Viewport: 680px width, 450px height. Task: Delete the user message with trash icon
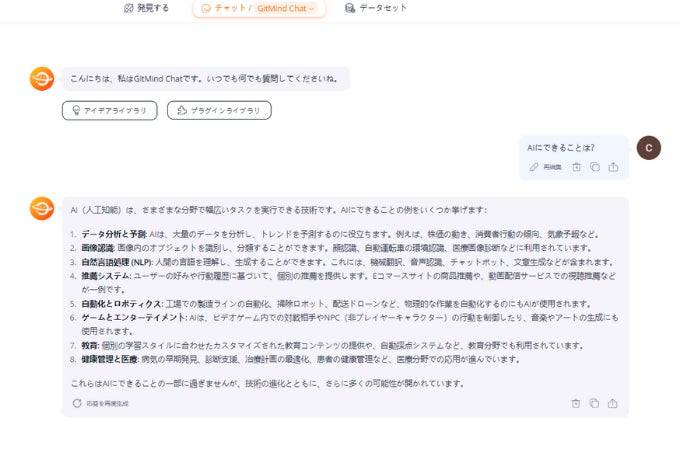point(576,167)
